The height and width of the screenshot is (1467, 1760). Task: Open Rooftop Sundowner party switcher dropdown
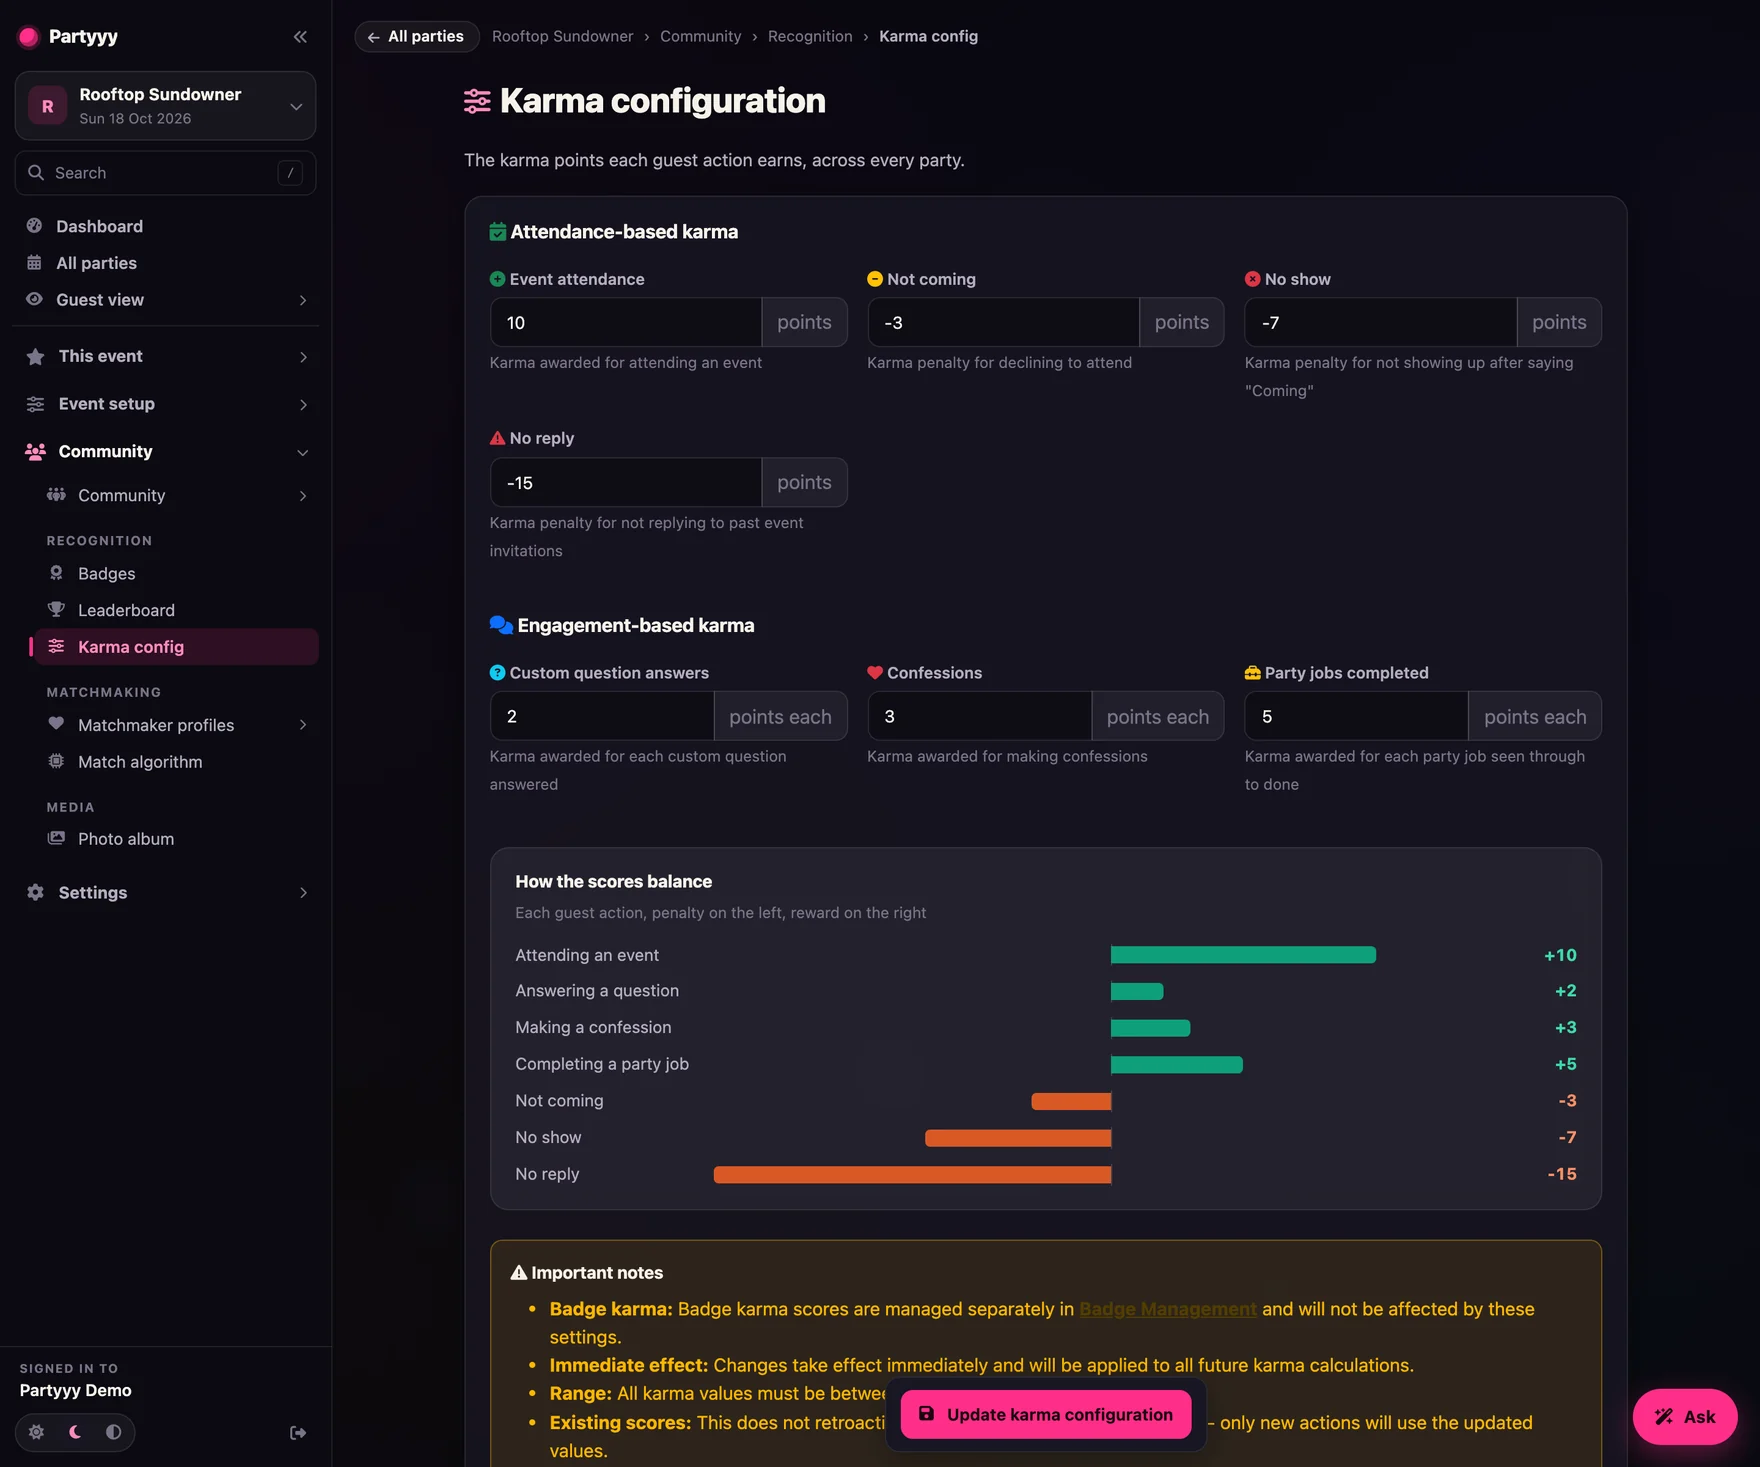tap(166, 106)
